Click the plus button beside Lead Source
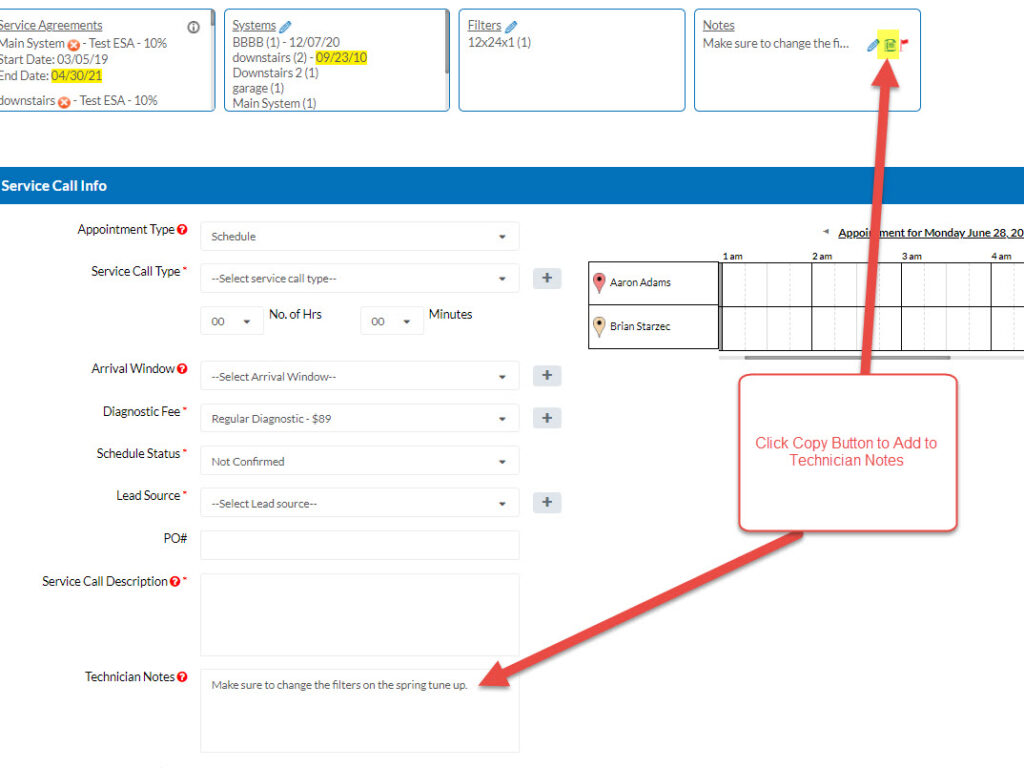Viewport: 1024px width, 768px height. [x=547, y=502]
